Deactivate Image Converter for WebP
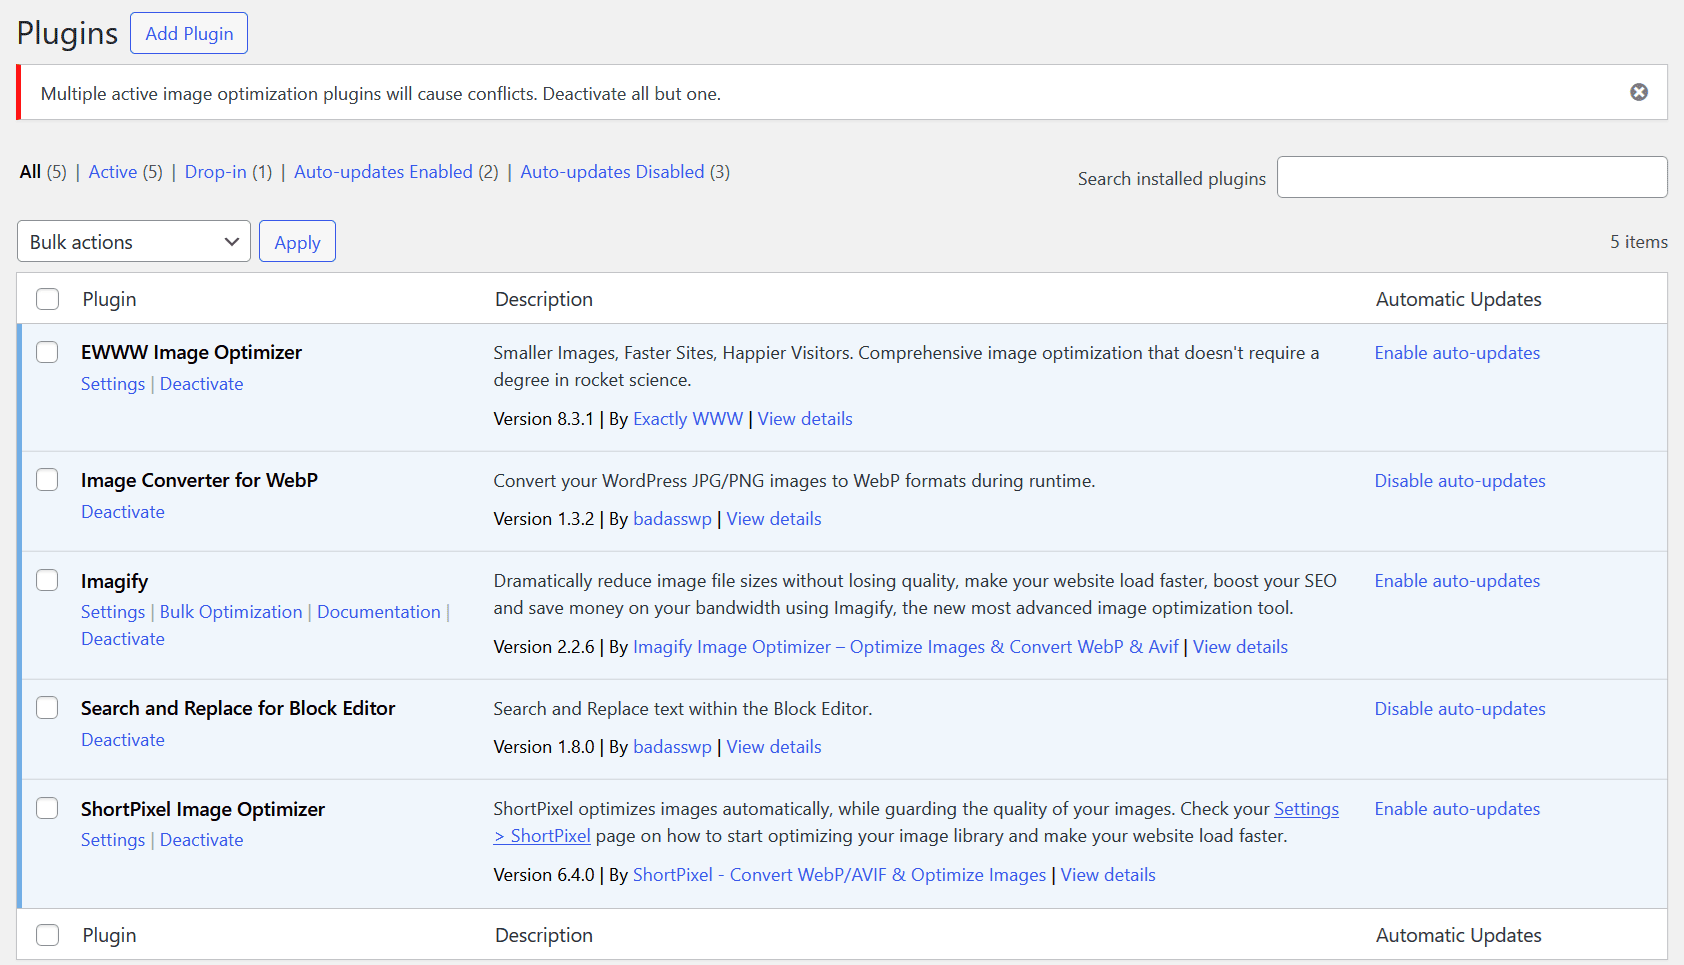Screen dimensions: 1684x965 [x=123, y=512]
